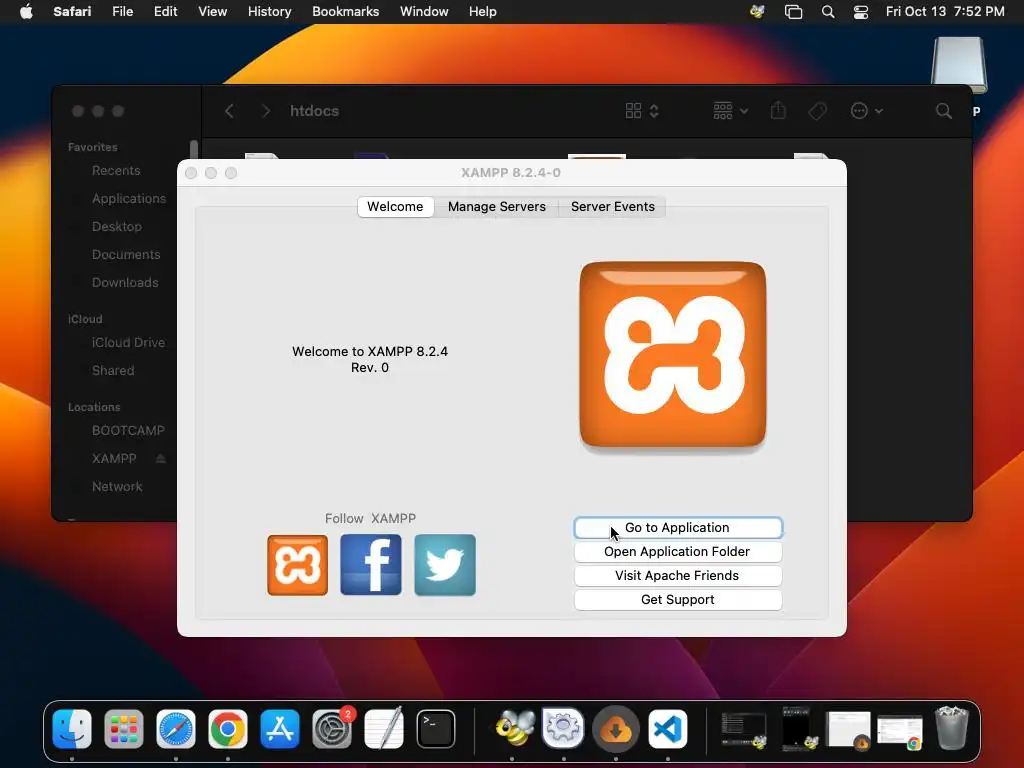
Task: Click the Share icon in Finder toolbar
Action: (x=778, y=110)
